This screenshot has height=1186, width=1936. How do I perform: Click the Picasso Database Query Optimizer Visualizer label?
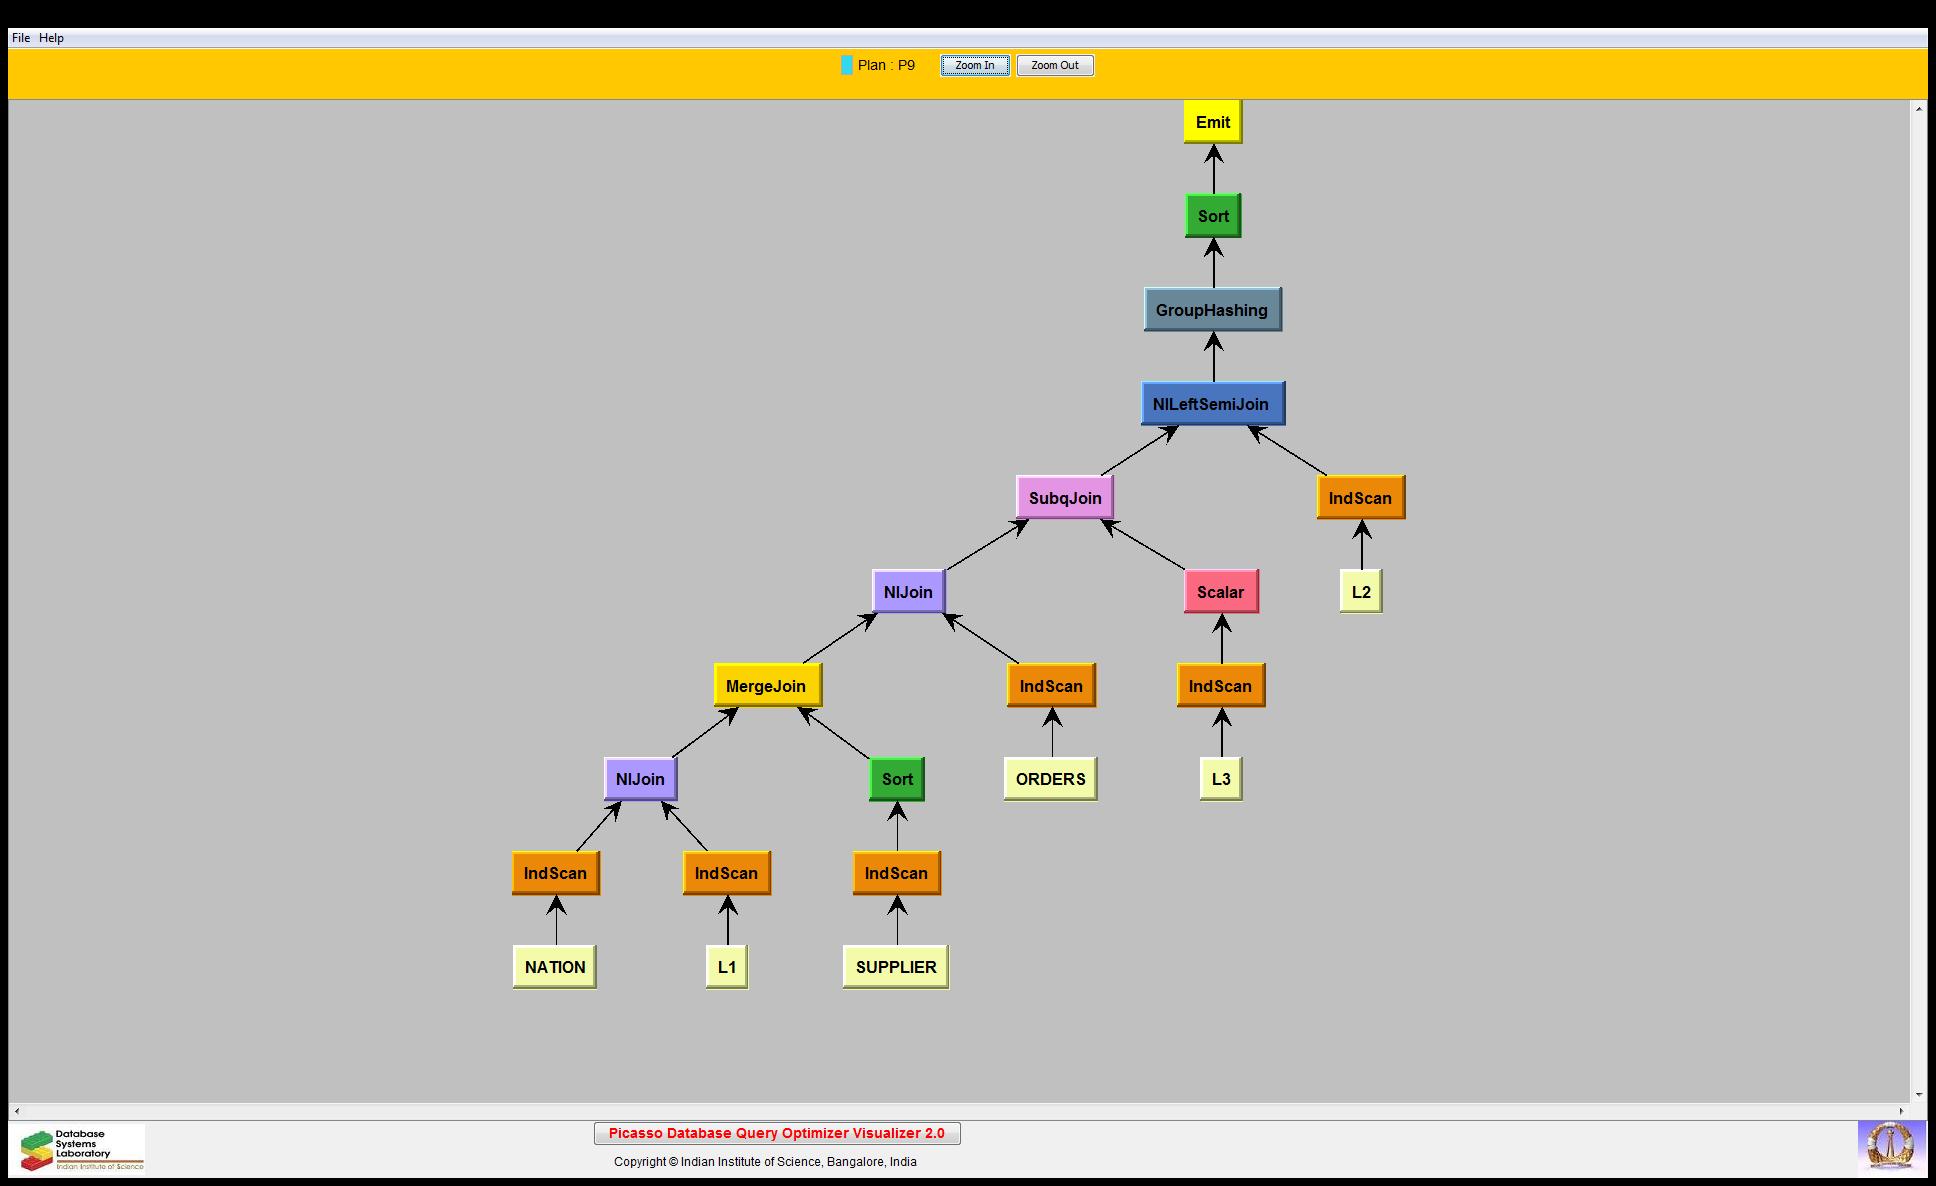click(776, 1133)
